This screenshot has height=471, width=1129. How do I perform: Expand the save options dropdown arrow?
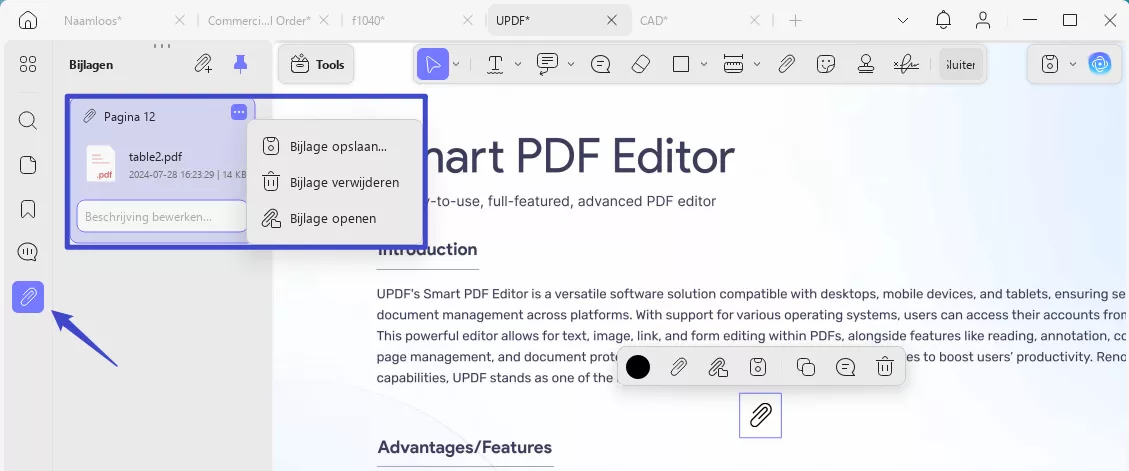pos(1073,64)
